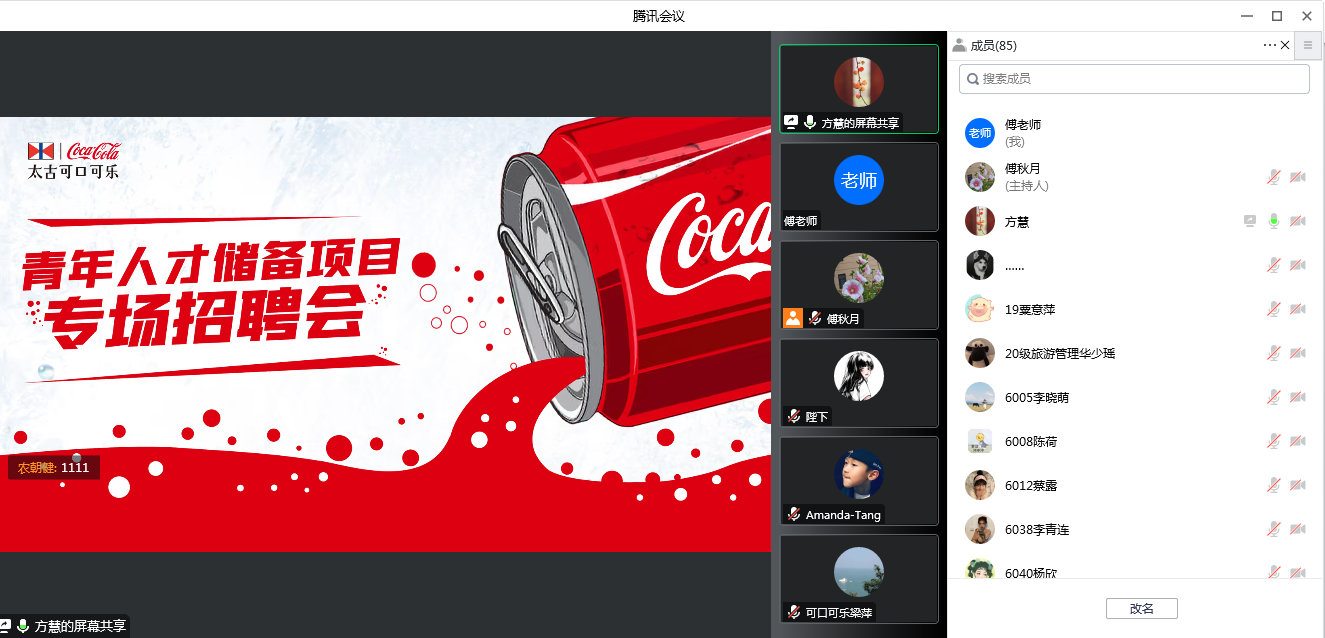Close the members panel with its X

click(1285, 45)
